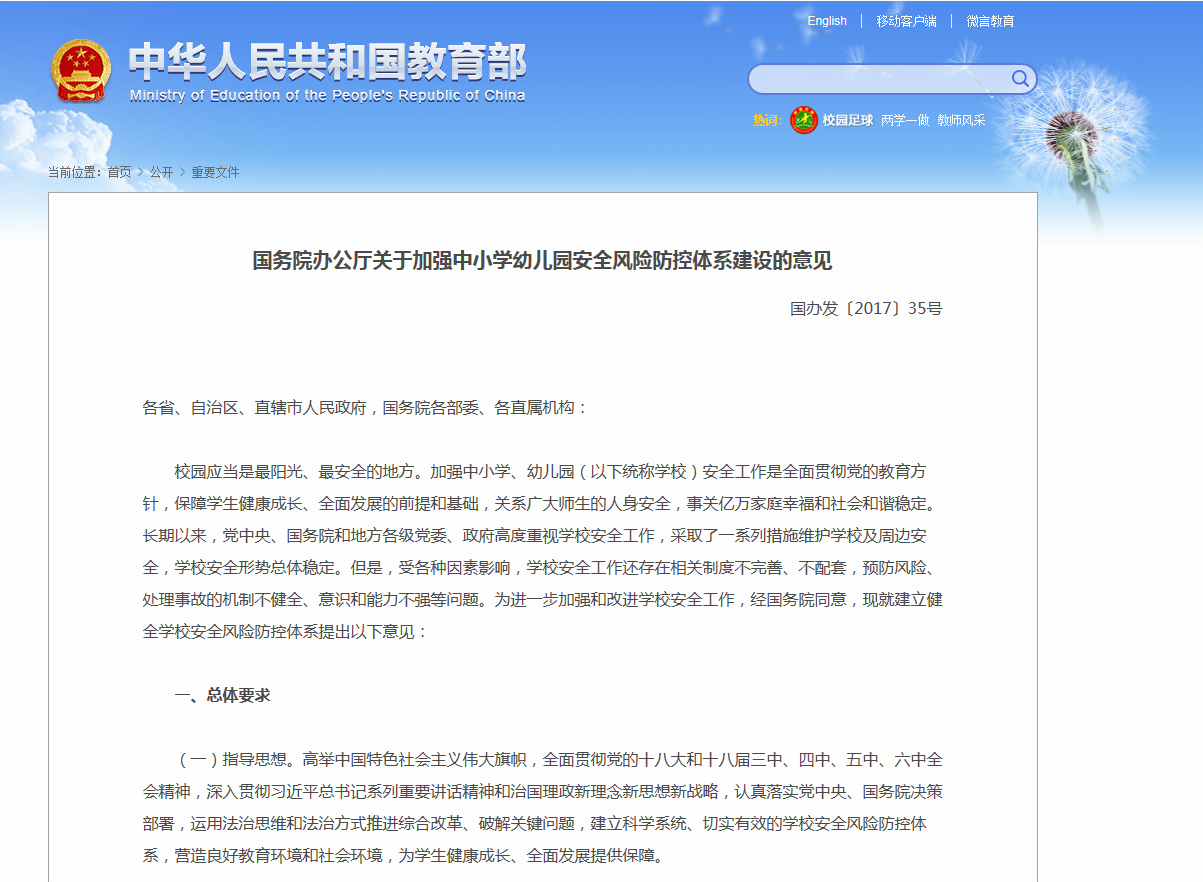Click the search magnifier icon
Viewport: 1203px width, 882px height.
(1020, 79)
